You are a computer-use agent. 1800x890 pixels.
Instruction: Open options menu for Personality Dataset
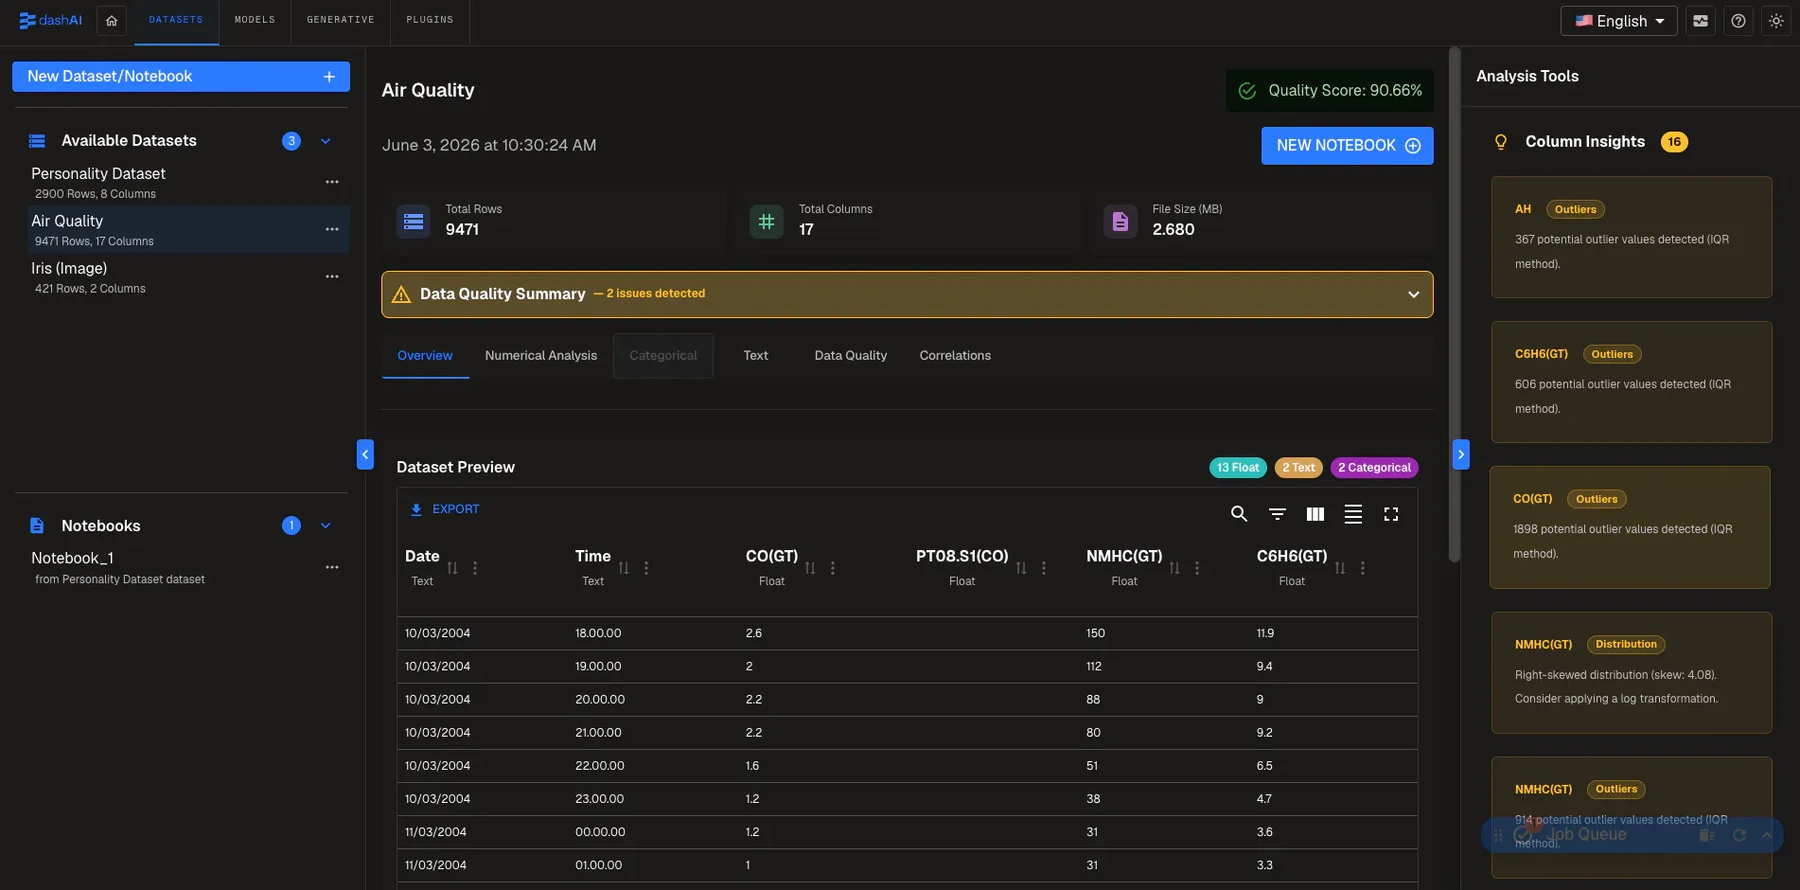pos(332,182)
